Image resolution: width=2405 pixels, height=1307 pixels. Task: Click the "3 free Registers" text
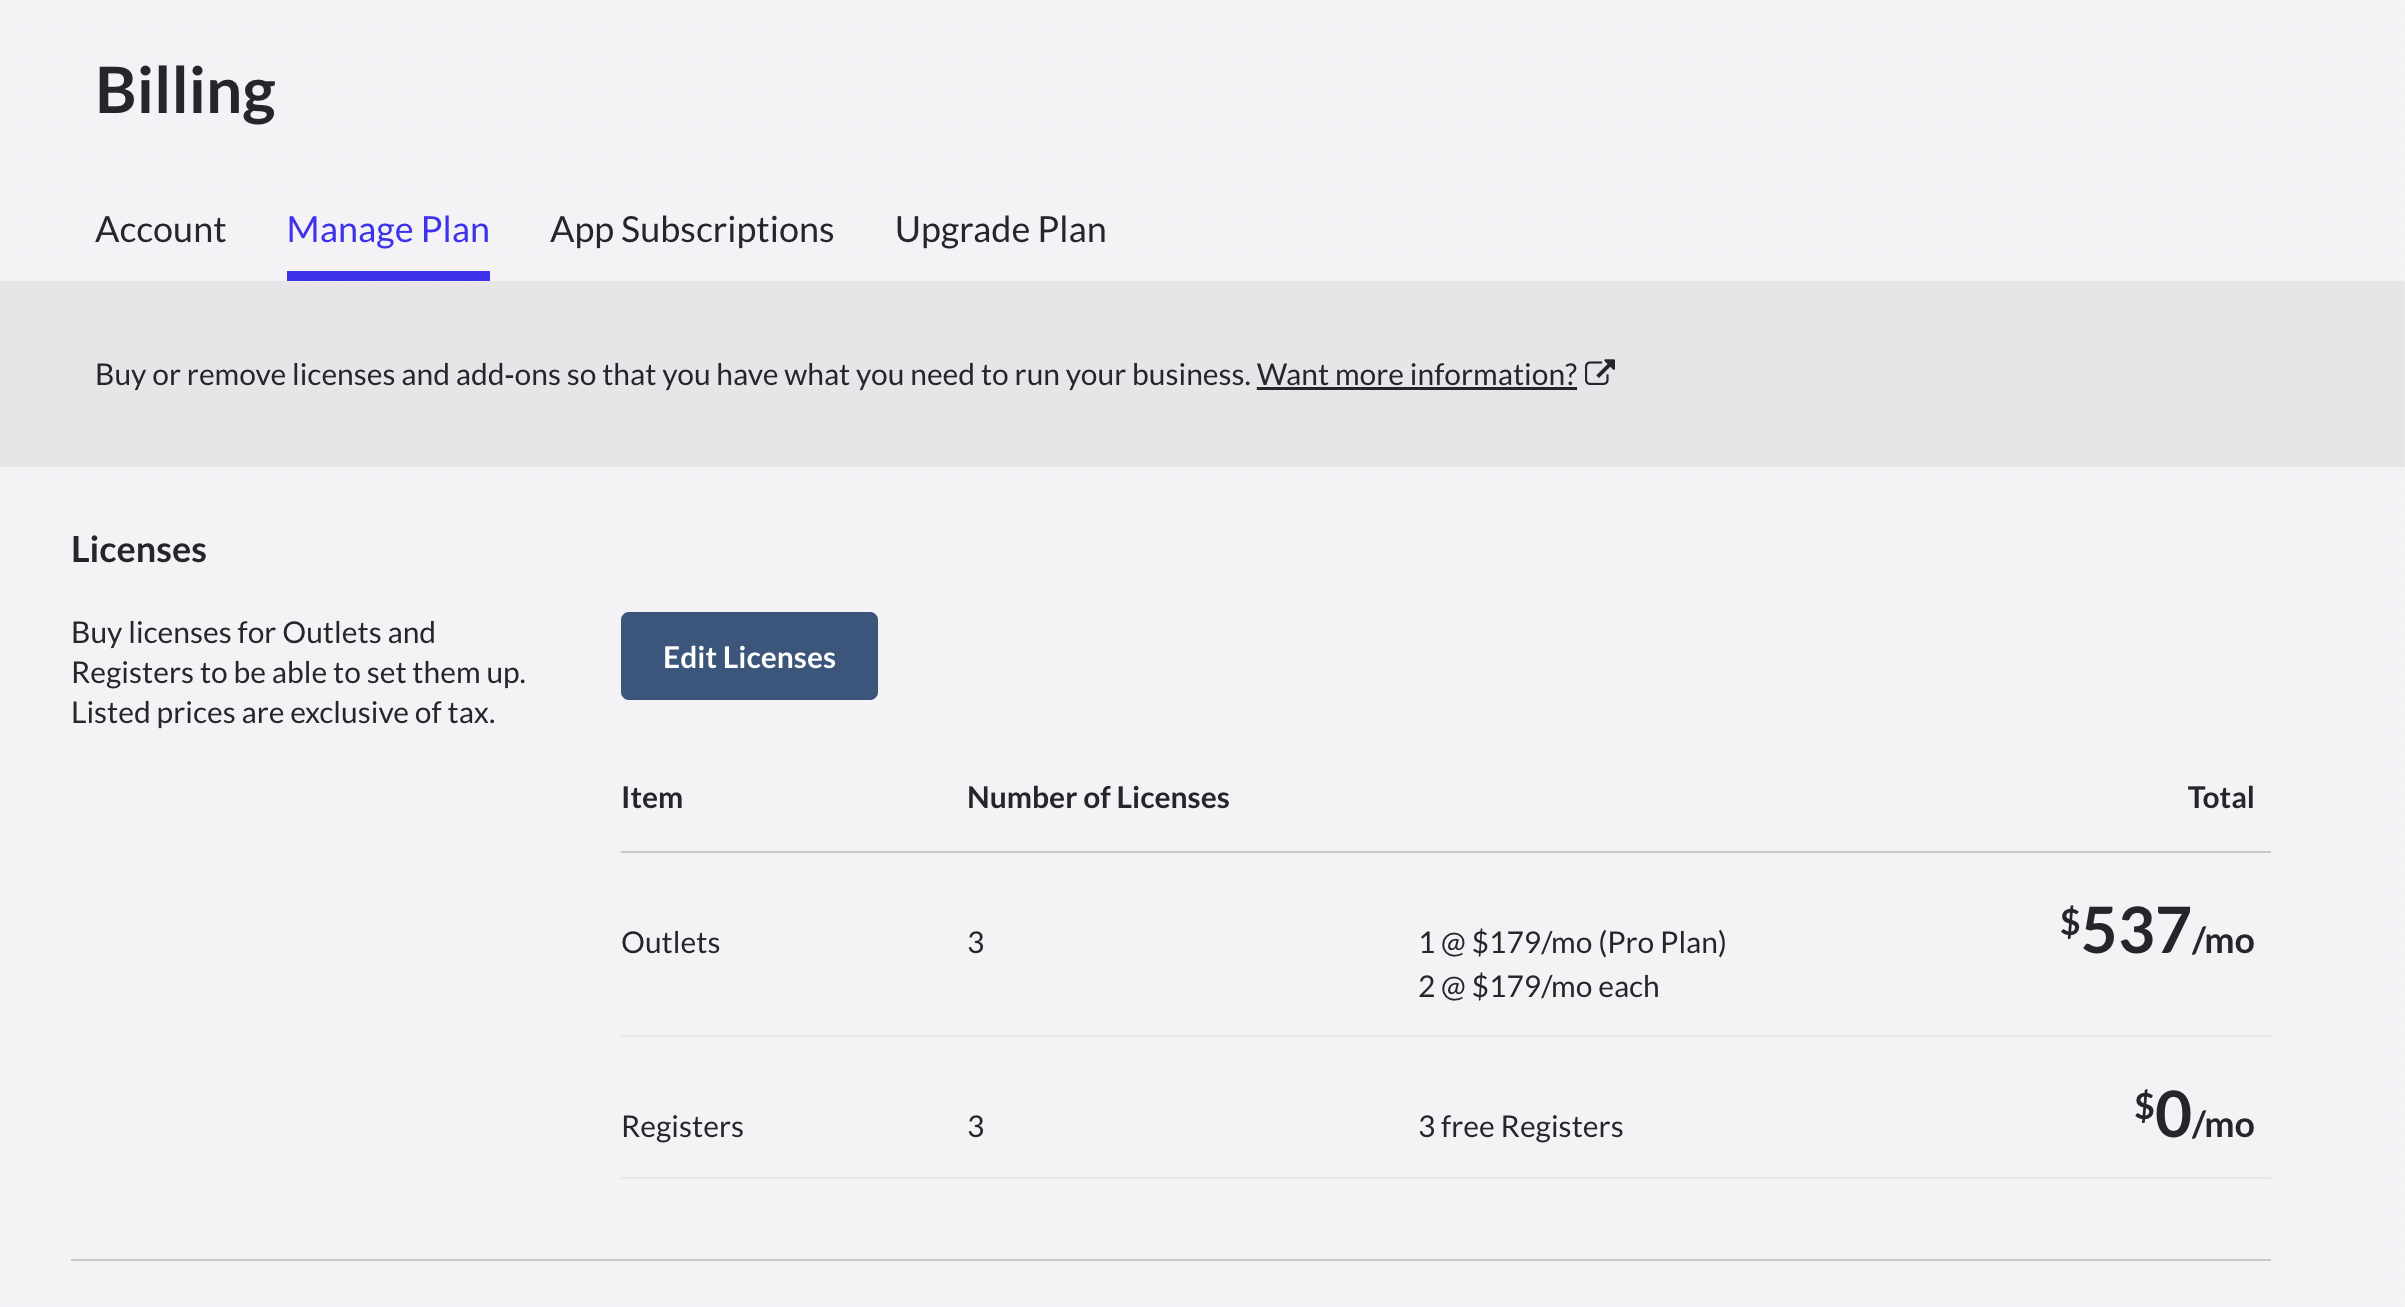click(1520, 1127)
